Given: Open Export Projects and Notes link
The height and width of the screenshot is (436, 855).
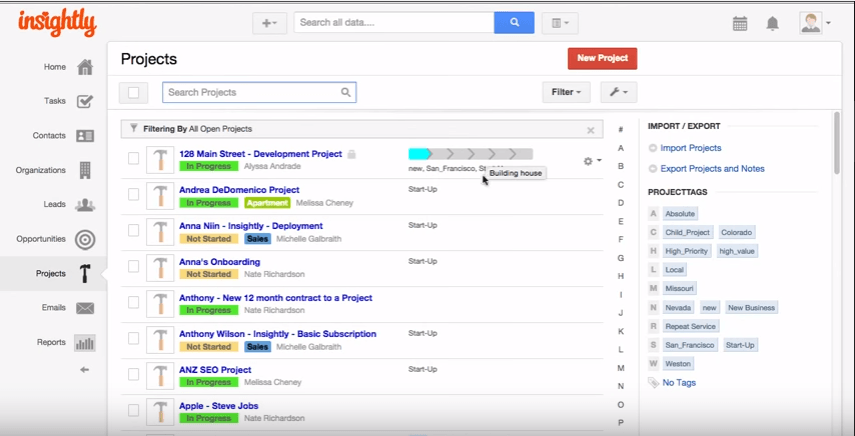Looking at the screenshot, I should (x=712, y=168).
